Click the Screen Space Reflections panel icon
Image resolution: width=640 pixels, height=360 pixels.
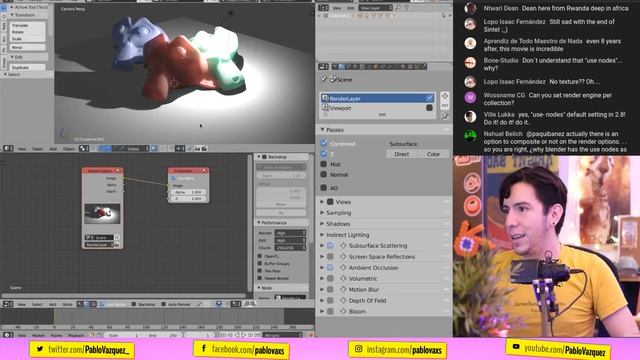[x=343, y=257]
